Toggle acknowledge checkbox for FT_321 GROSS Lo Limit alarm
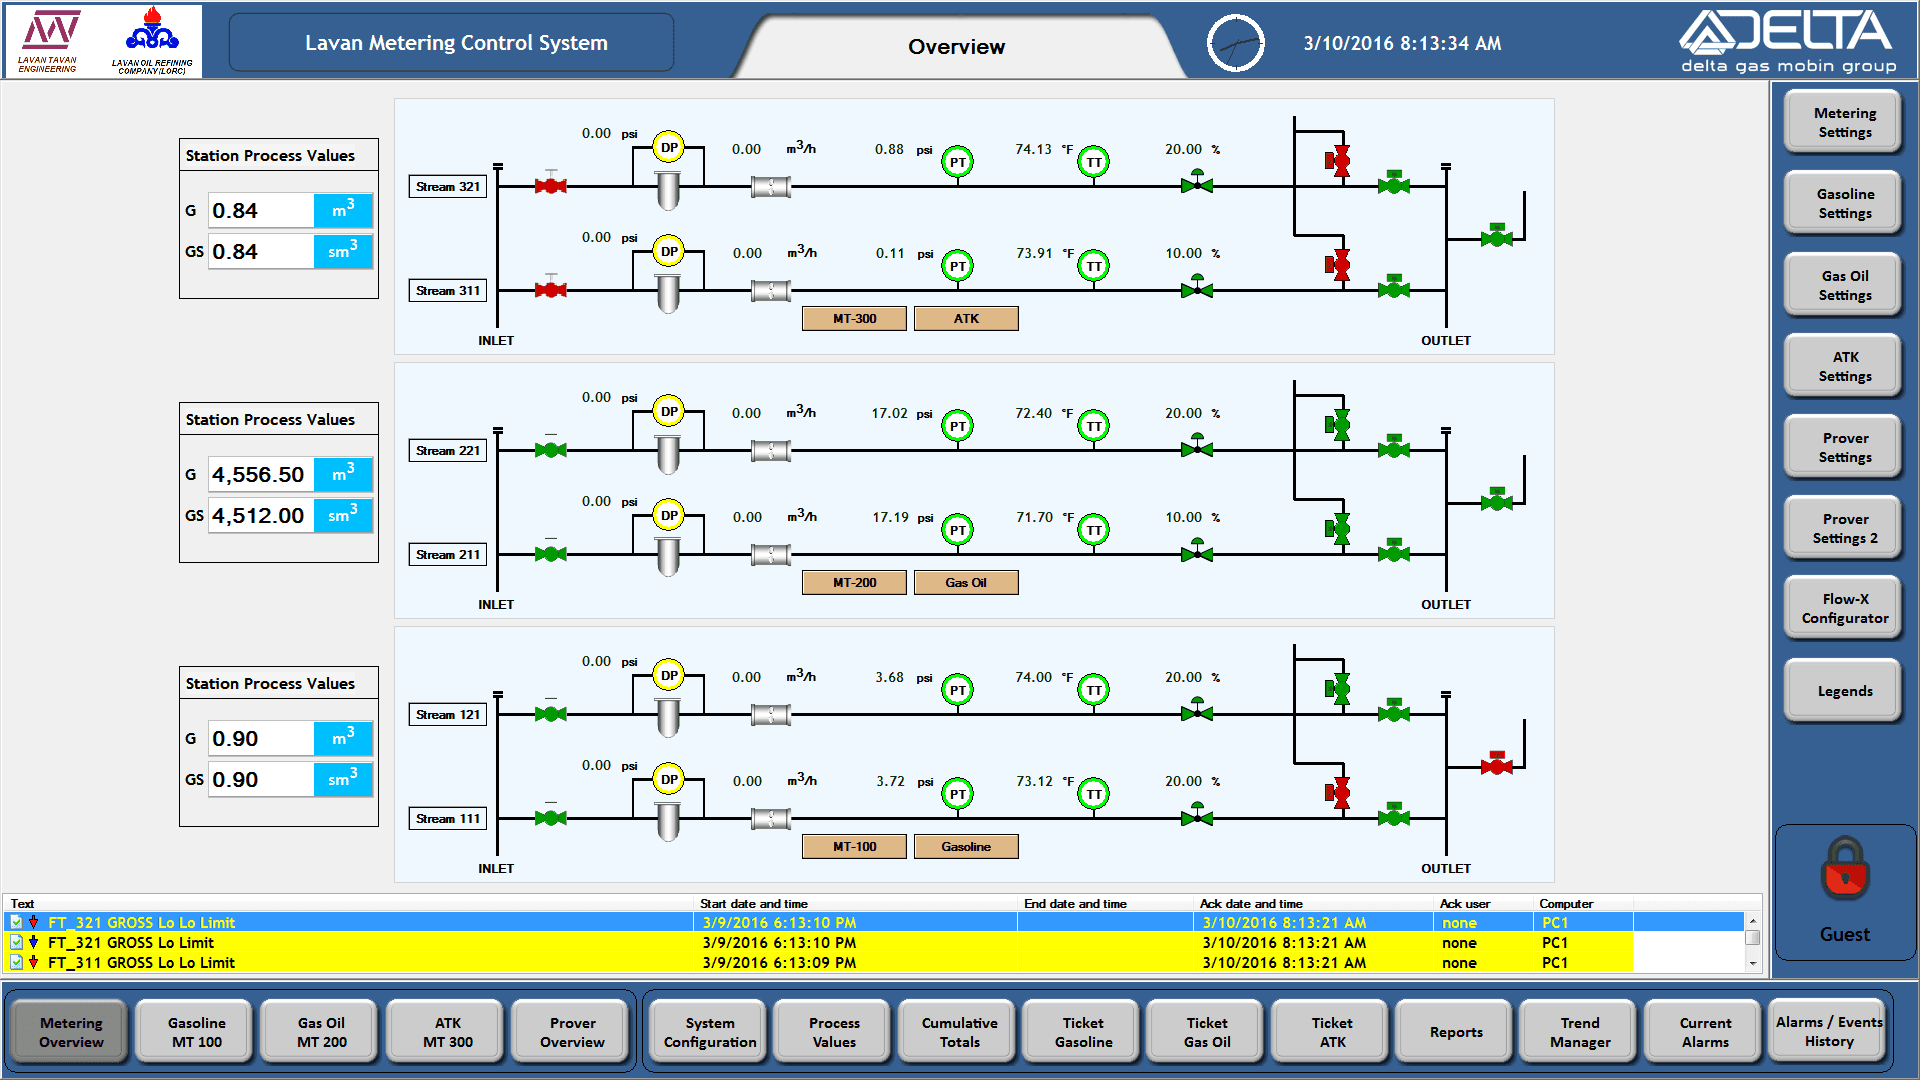The image size is (1920, 1080). point(16,942)
